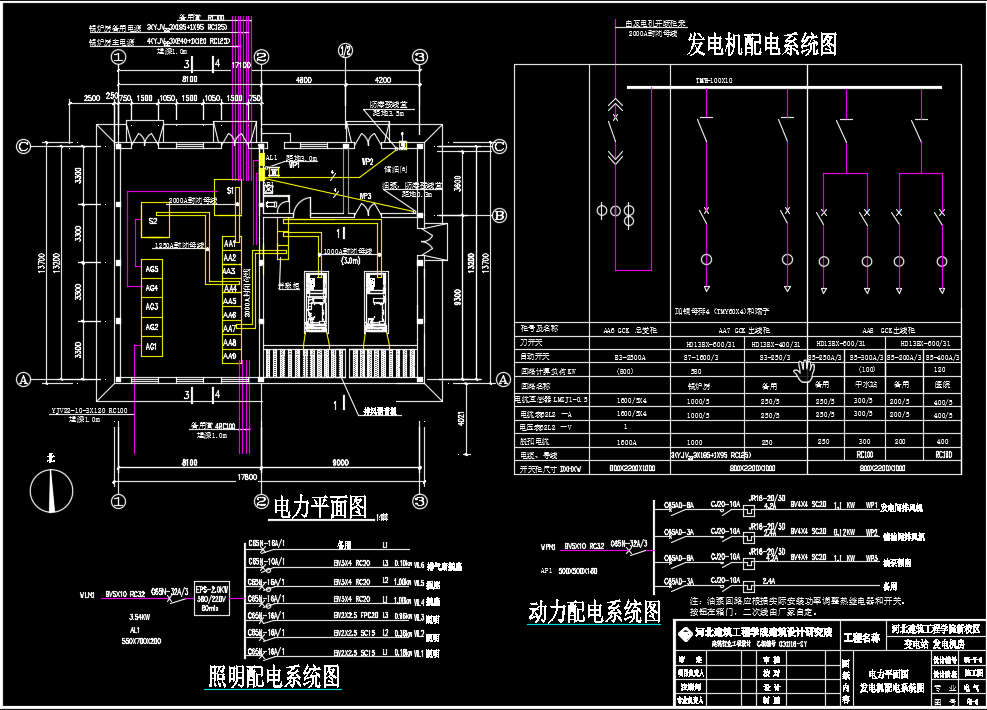This screenshot has width=987, height=710.
Task: Click the BV2X2.5 FPC20 cable label
Action: 356,616
